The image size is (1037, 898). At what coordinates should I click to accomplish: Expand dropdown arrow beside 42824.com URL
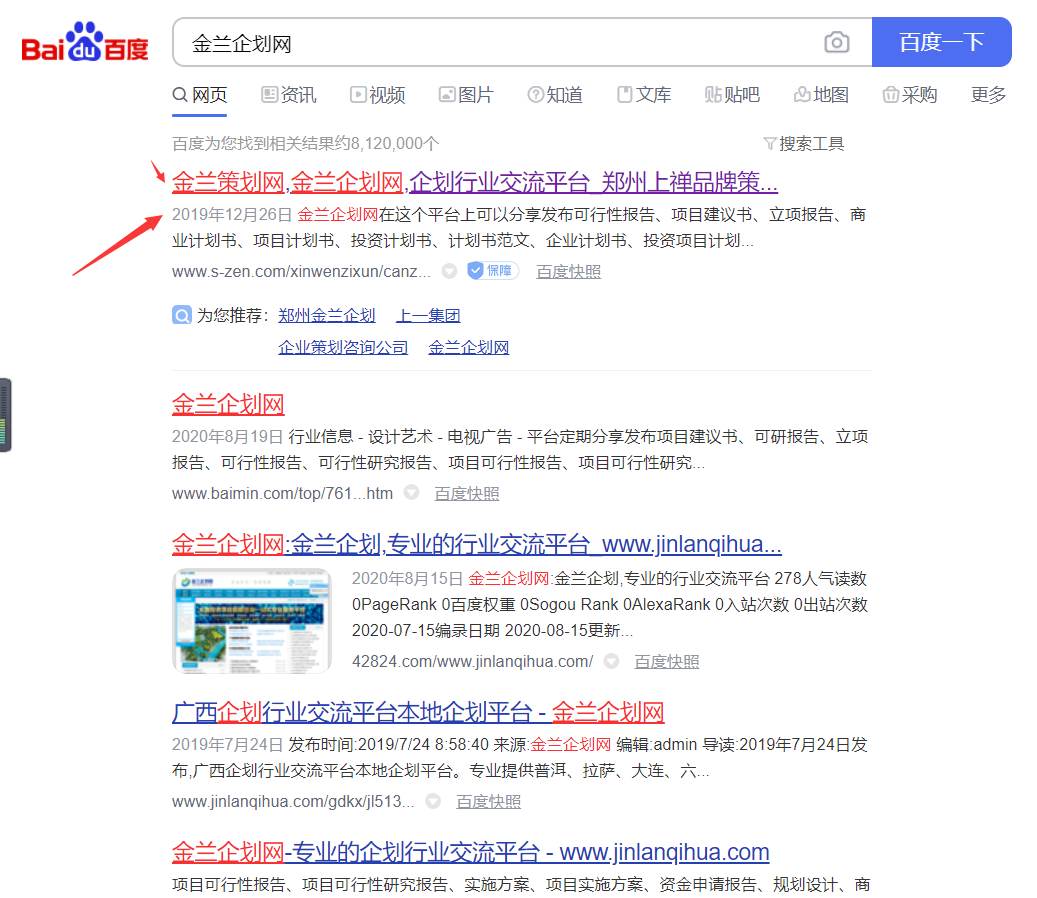click(x=612, y=661)
